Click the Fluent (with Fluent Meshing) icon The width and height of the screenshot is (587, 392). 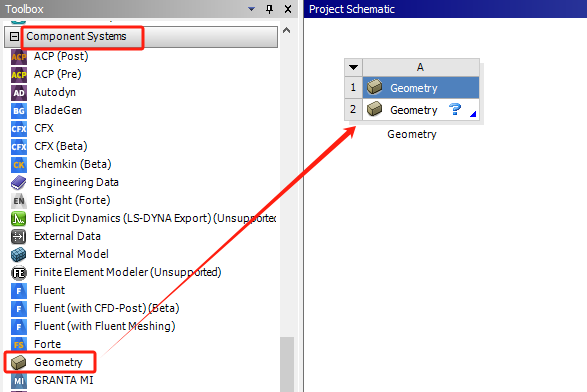pos(19,326)
